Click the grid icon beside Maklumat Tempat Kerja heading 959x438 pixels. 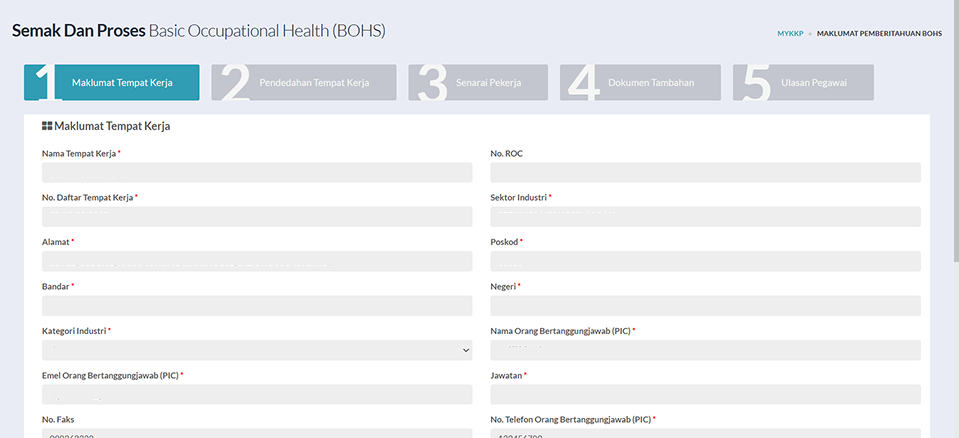point(46,127)
